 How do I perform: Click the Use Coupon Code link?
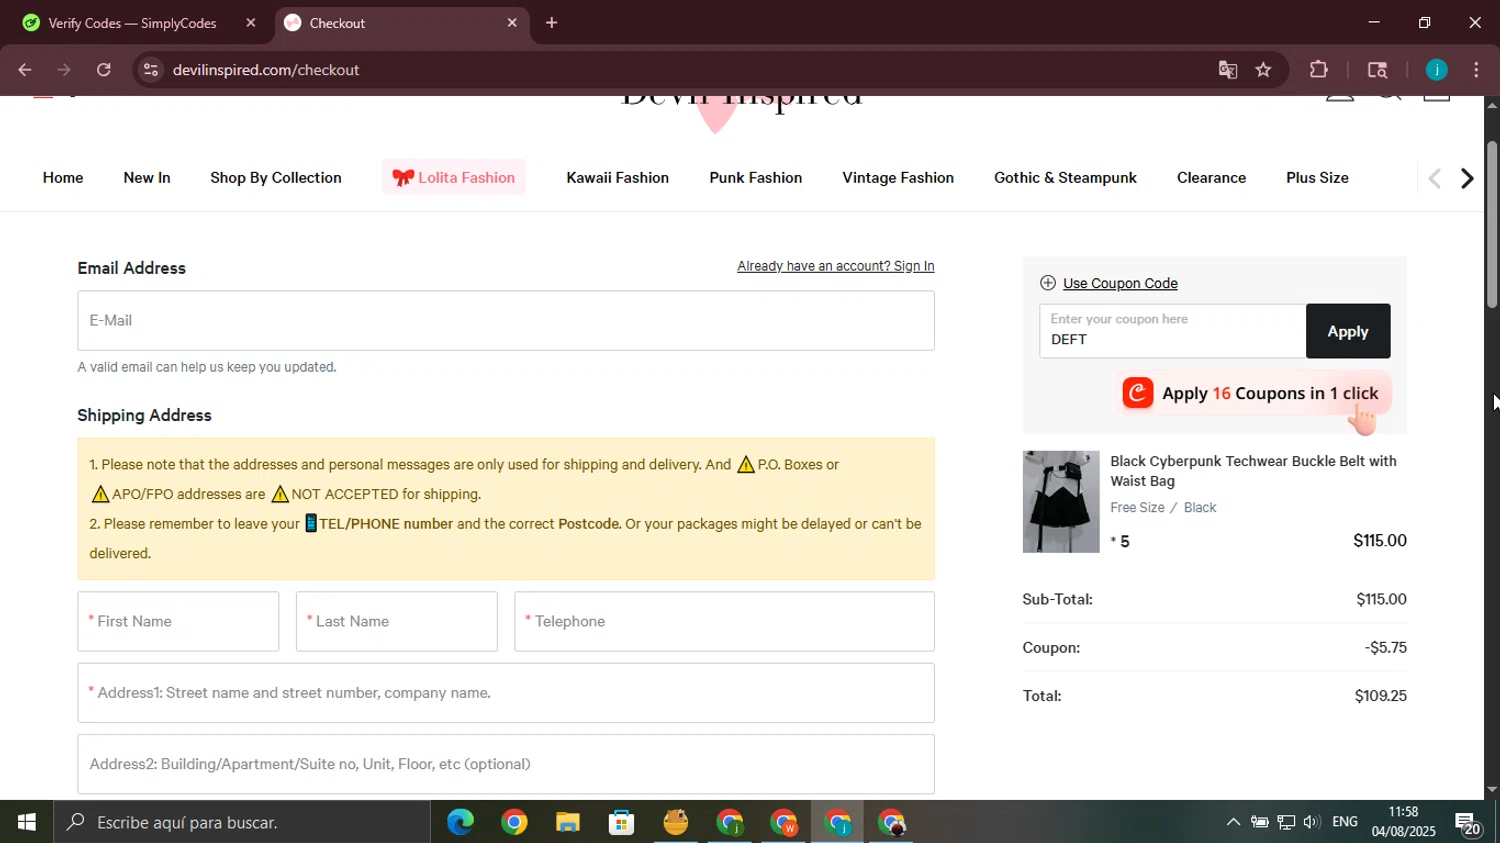[x=1120, y=284]
